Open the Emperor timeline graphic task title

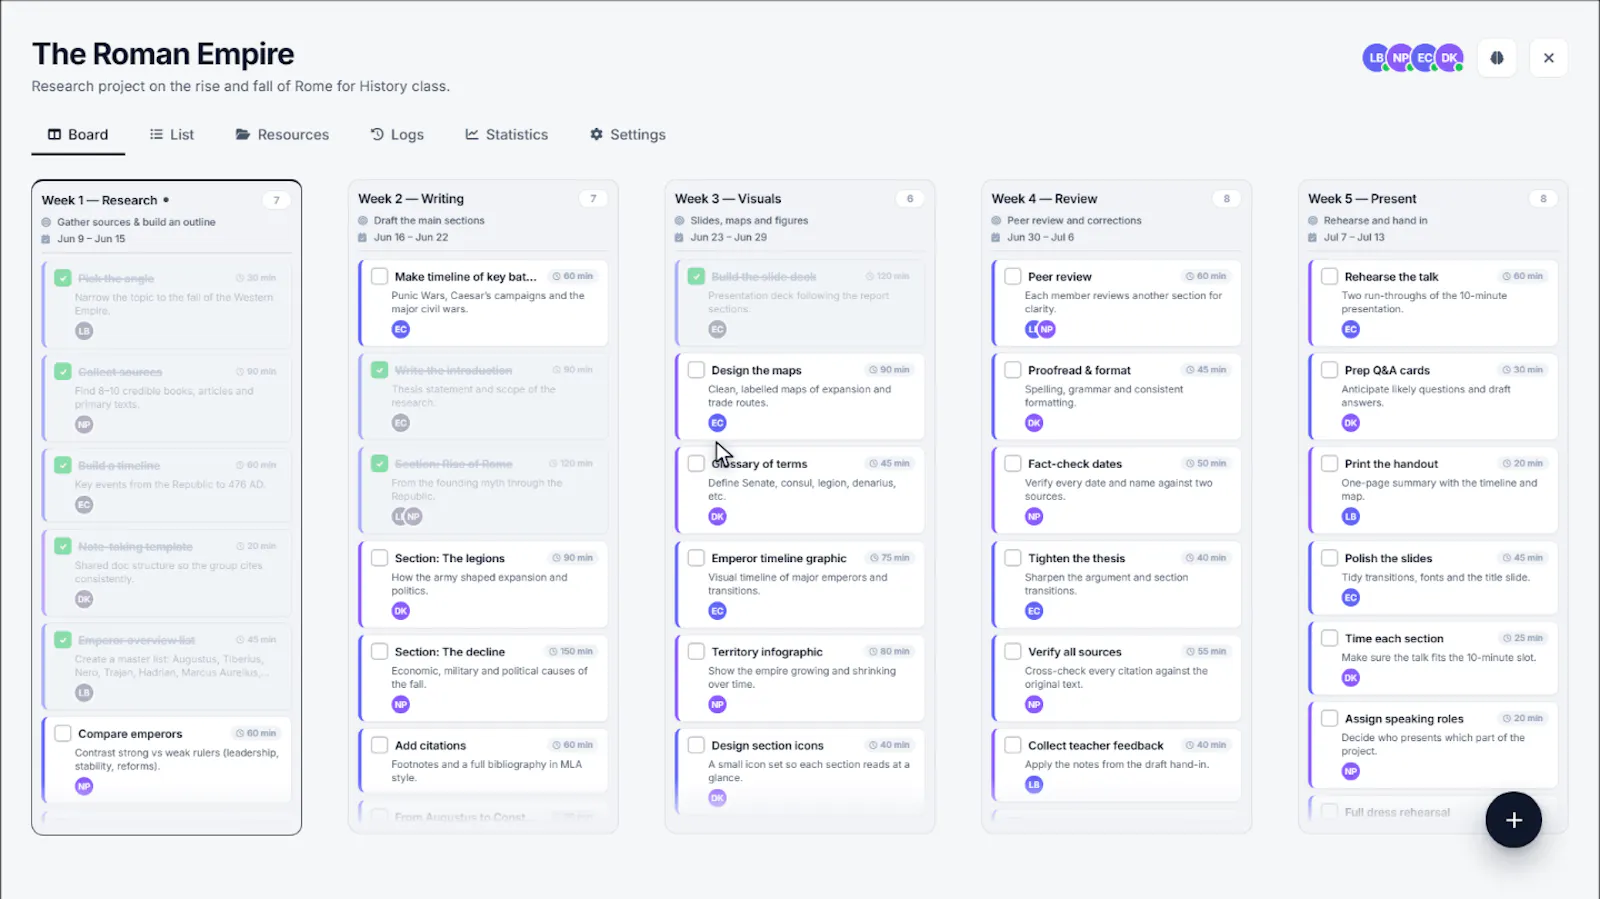pyautogui.click(x=779, y=559)
